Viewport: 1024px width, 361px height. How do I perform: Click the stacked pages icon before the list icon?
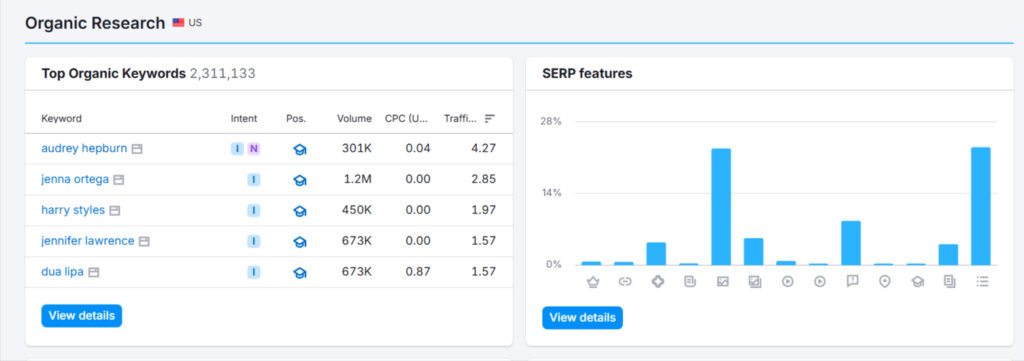(950, 282)
